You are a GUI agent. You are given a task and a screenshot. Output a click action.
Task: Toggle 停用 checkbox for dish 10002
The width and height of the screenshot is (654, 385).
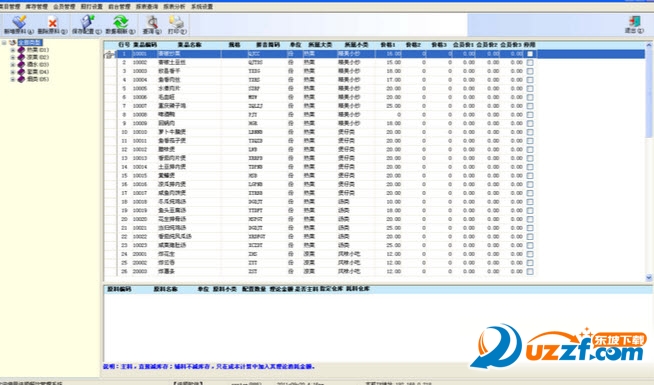tap(530, 63)
